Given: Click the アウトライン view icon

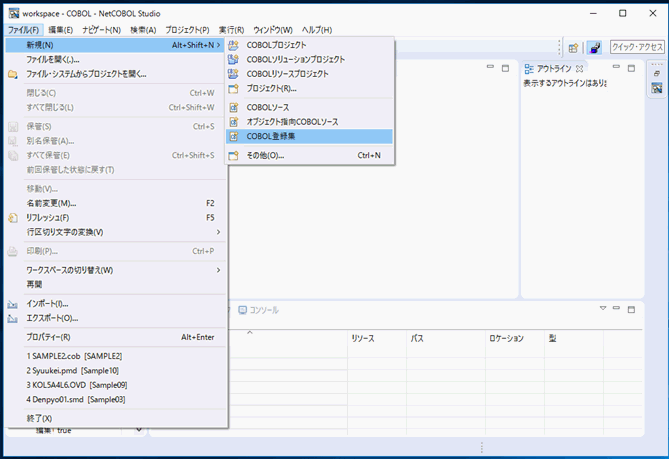Looking at the screenshot, I should pyautogui.click(x=529, y=69).
